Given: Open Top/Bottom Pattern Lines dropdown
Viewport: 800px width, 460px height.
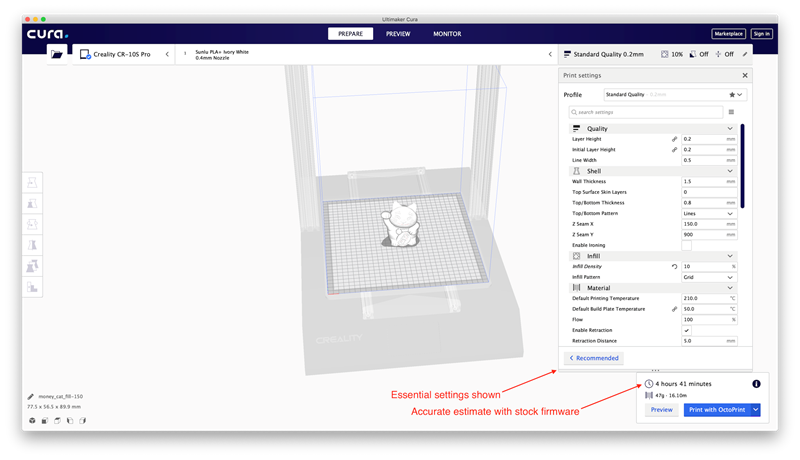Looking at the screenshot, I should [708, 213].
